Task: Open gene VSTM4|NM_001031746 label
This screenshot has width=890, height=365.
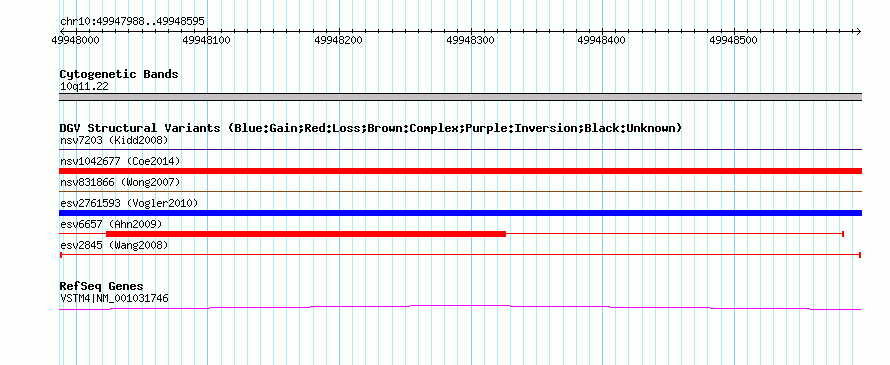Action: 114,299
